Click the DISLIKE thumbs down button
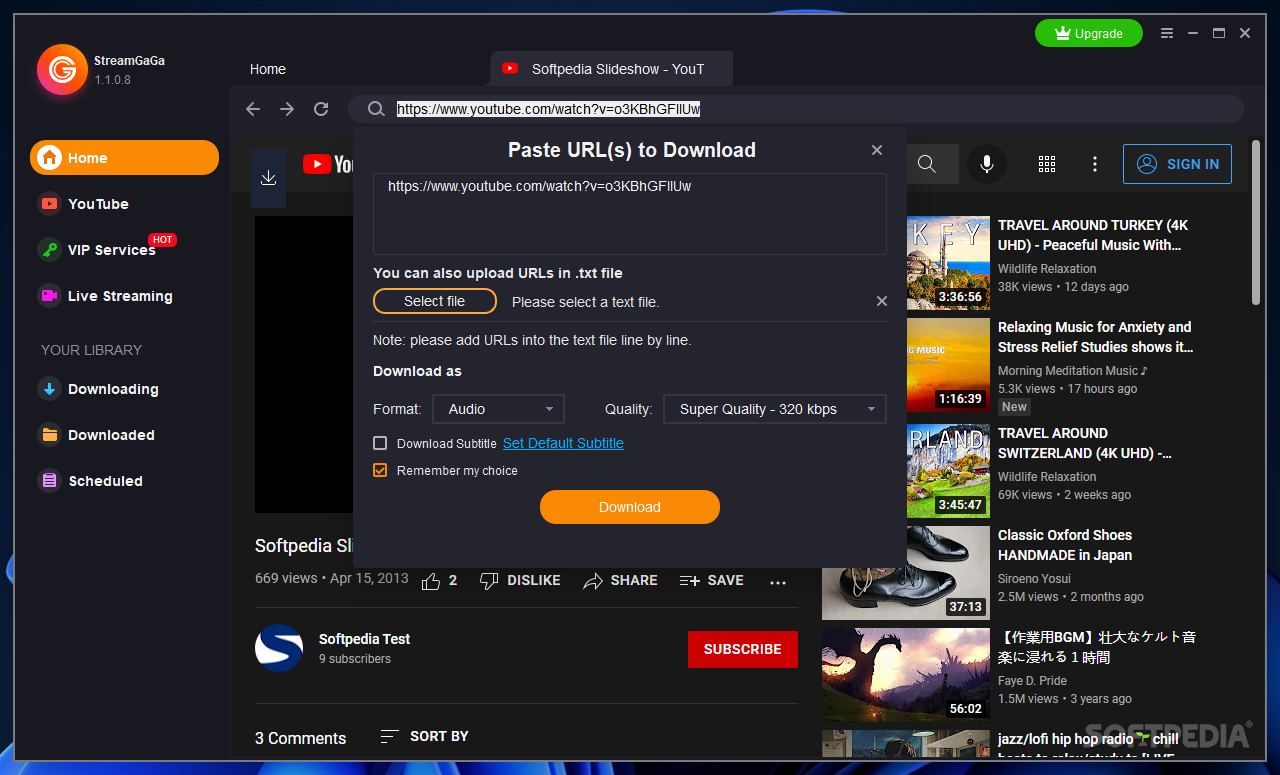Viewport: 1280px width, 775px height. point(520,580)
